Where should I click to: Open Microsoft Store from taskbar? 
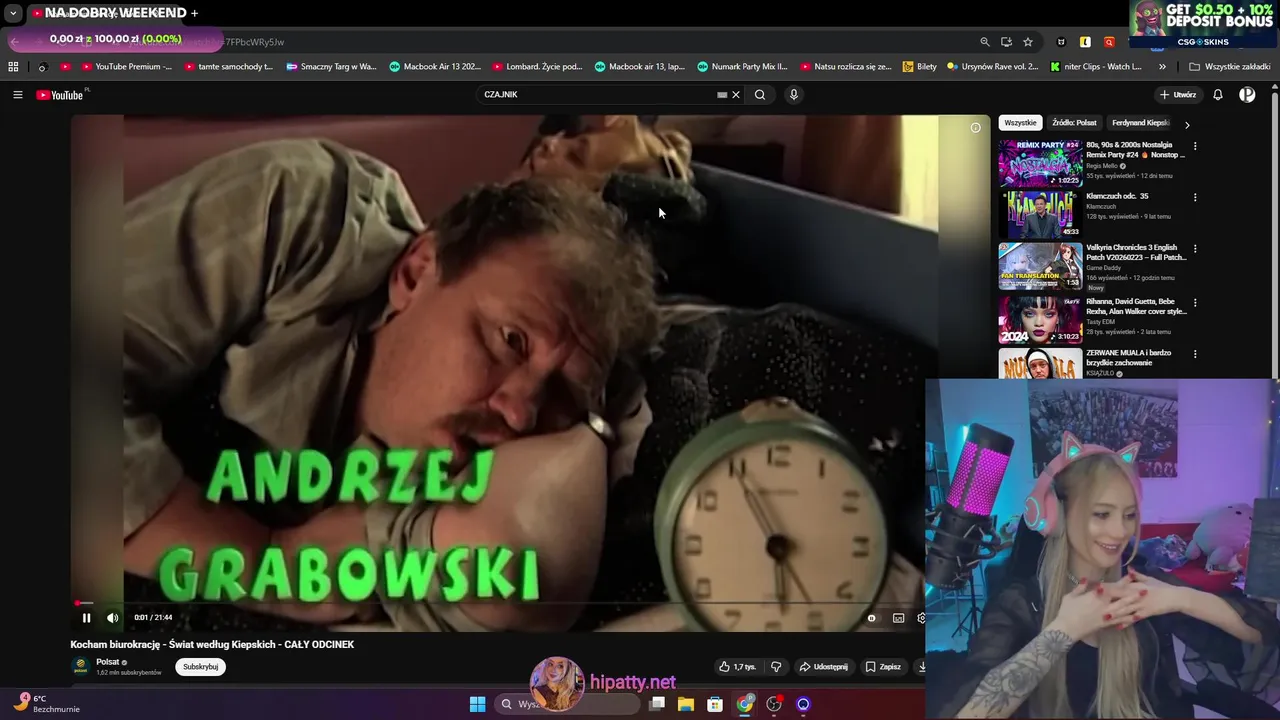(x=715, y=704)
